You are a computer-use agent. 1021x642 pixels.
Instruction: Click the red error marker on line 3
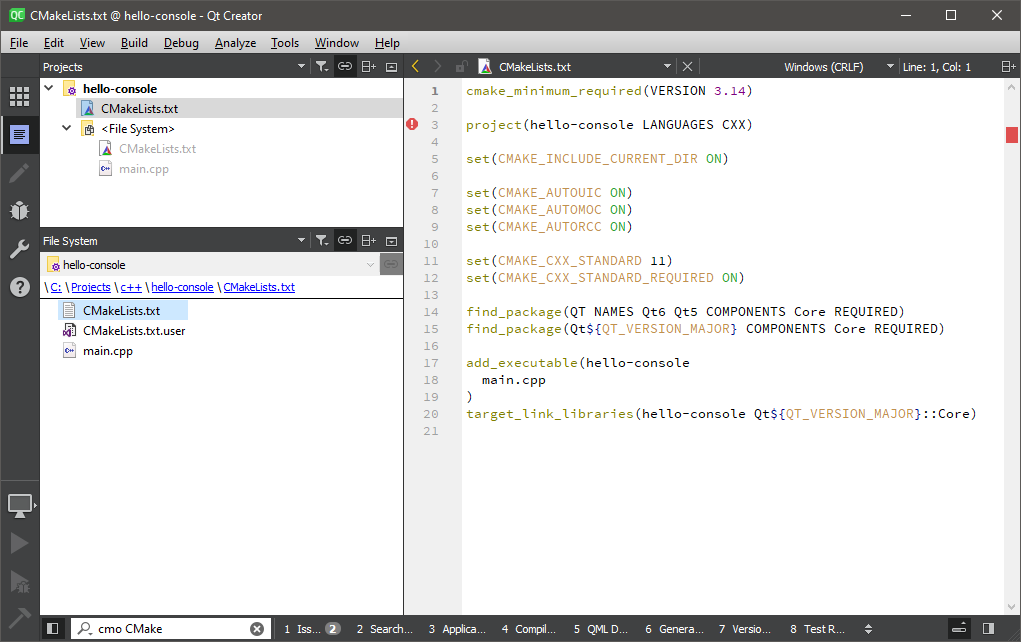[x=412, y=125]
